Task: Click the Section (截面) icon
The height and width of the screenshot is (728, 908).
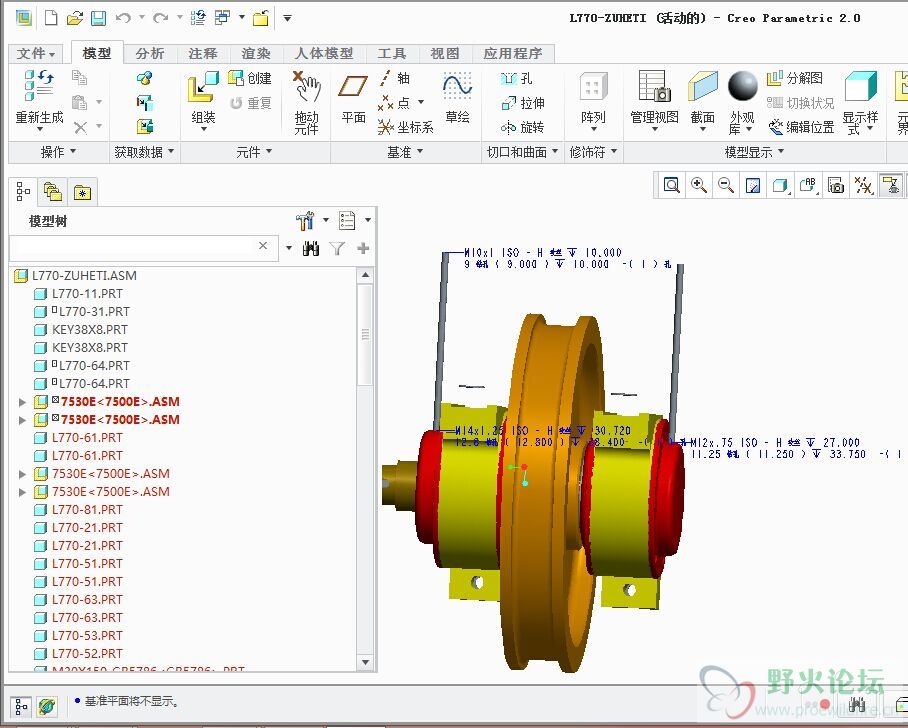Action: 702,87
